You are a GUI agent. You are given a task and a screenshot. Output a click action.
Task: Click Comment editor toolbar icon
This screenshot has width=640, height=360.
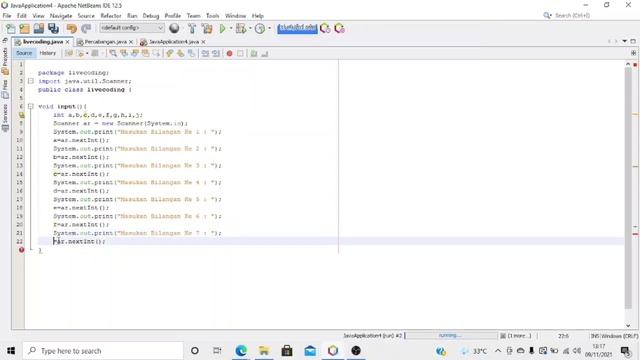[253, 53]
